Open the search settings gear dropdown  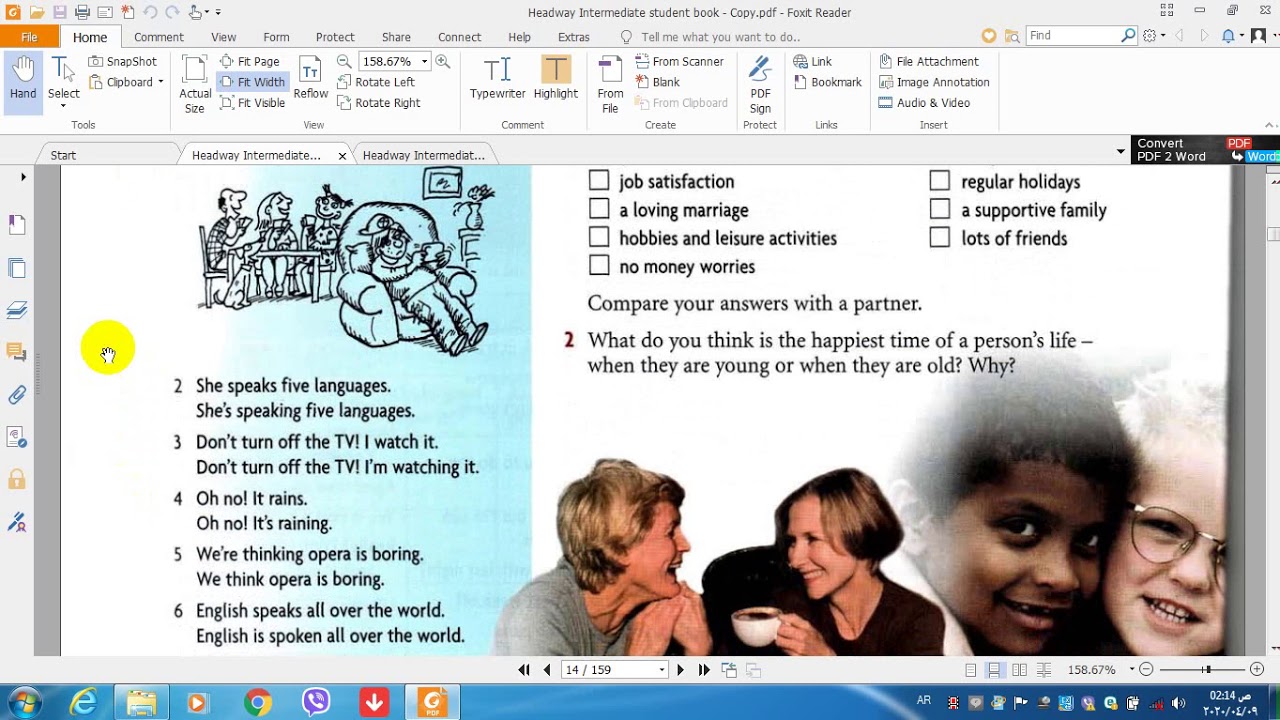tap(1153, 36)
